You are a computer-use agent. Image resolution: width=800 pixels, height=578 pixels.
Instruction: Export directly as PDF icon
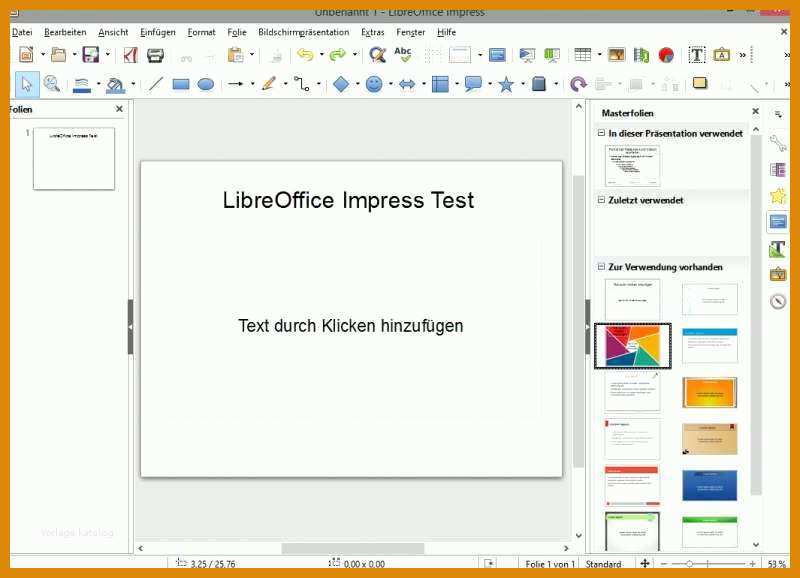point(131,55)
